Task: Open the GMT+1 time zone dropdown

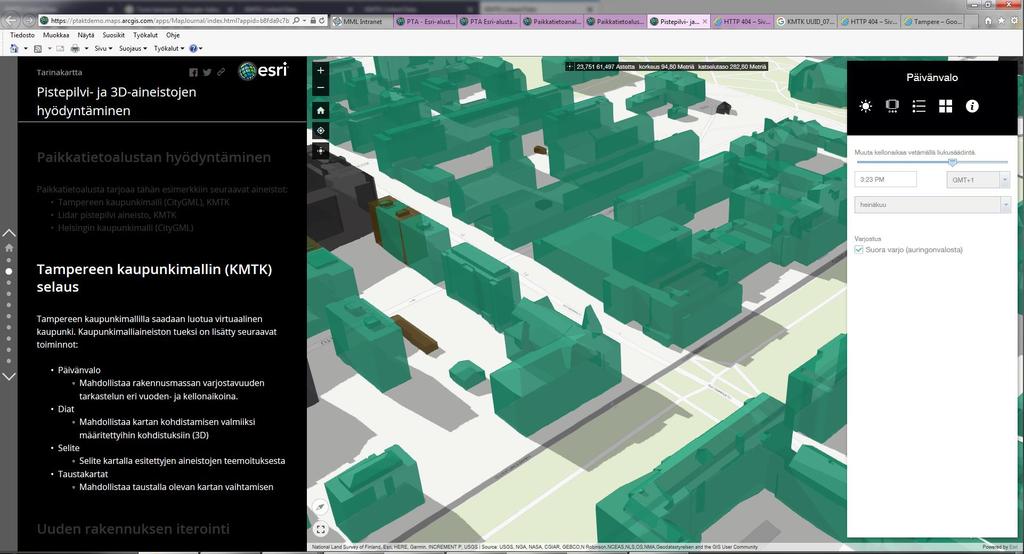Action: tap(978, 180)
